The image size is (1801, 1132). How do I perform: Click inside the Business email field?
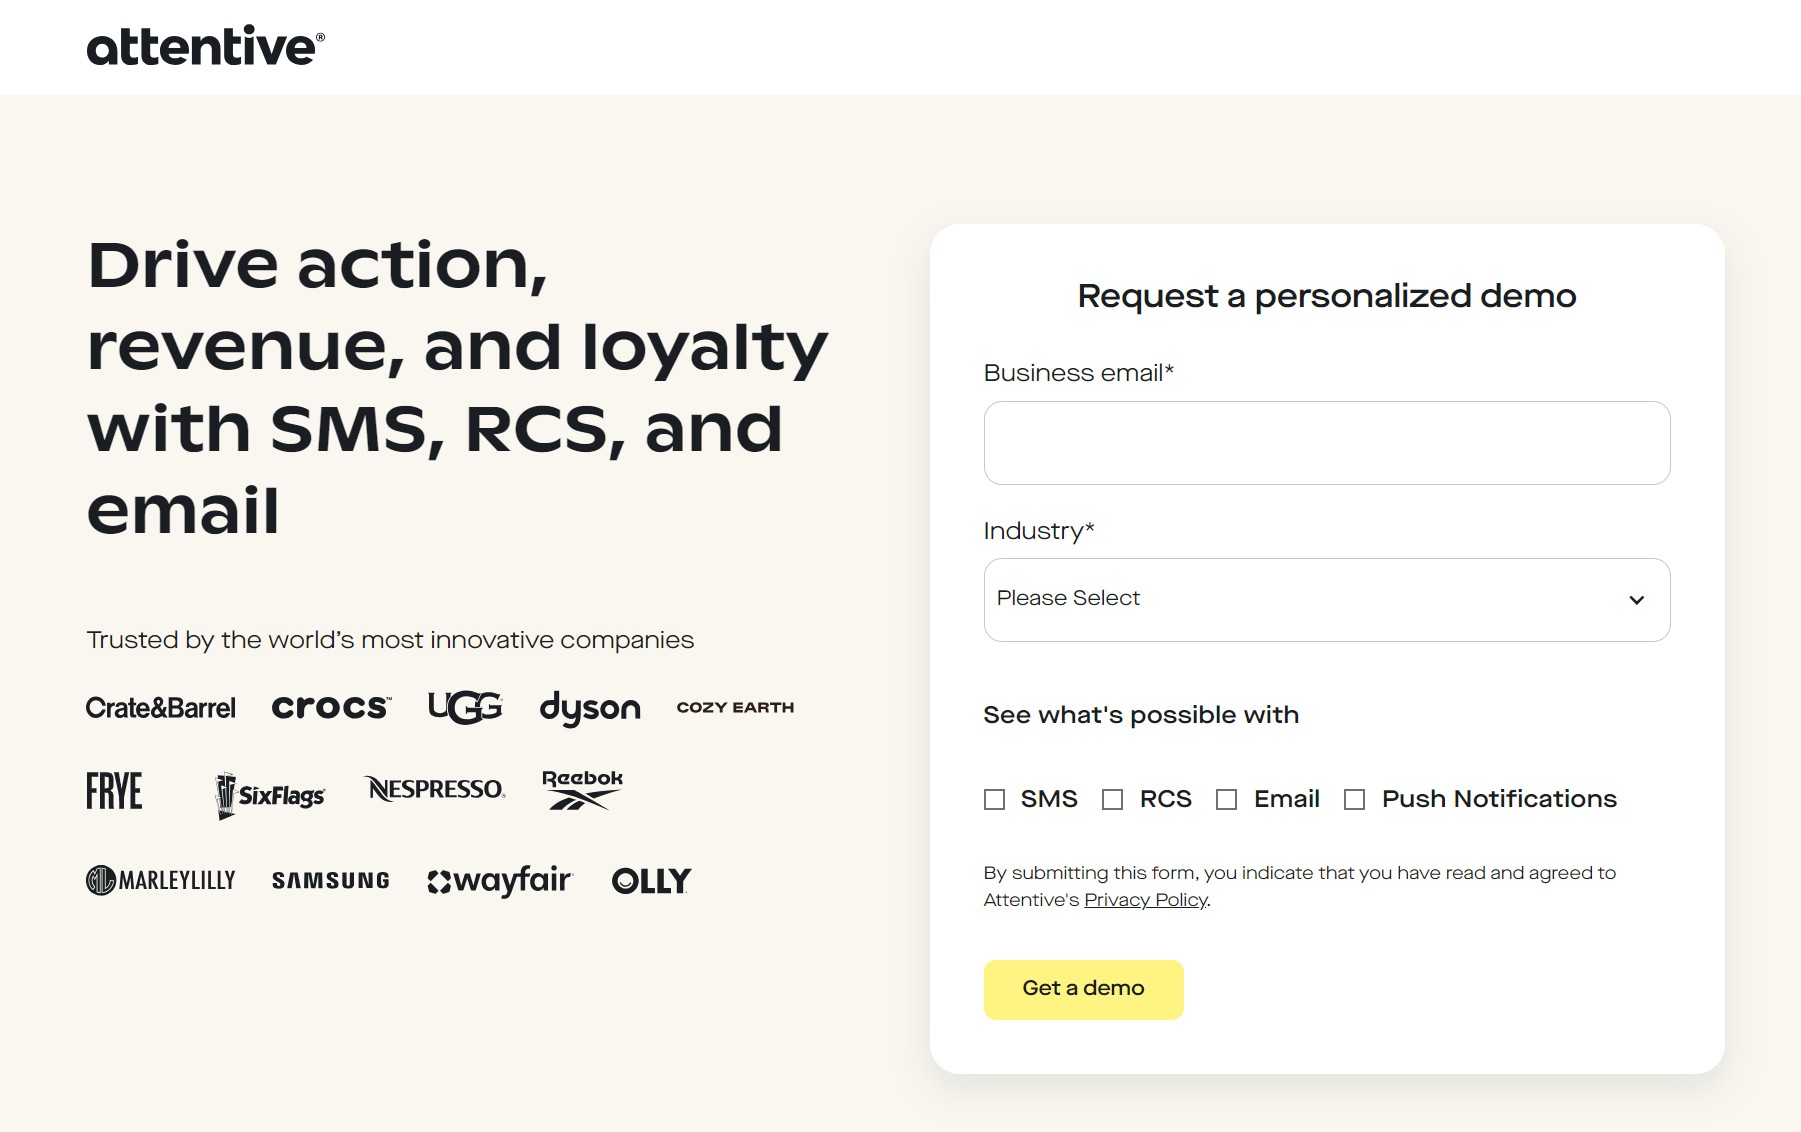(x=1327, y=443)
